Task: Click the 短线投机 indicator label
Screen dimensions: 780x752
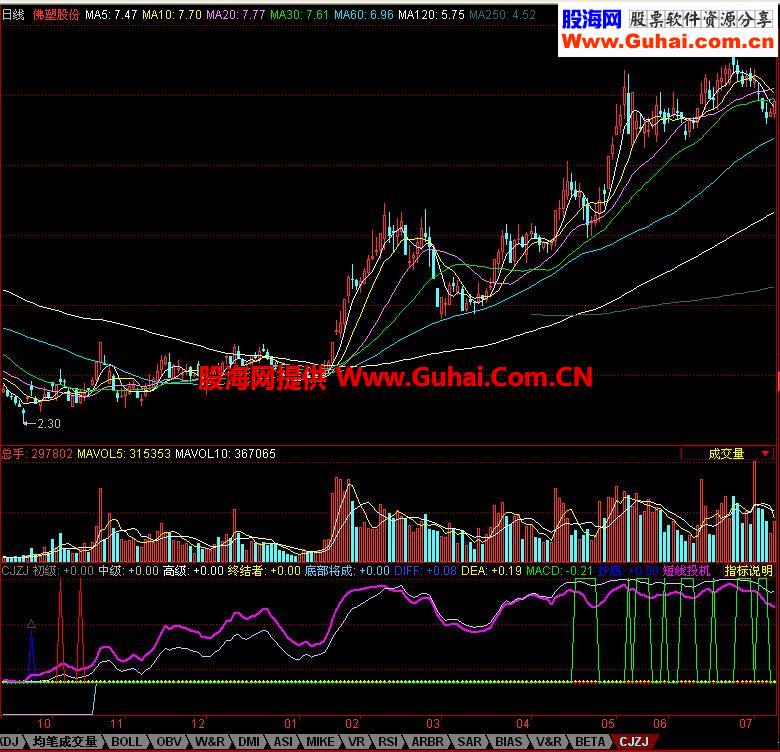Action: click(x=686, y=570)
